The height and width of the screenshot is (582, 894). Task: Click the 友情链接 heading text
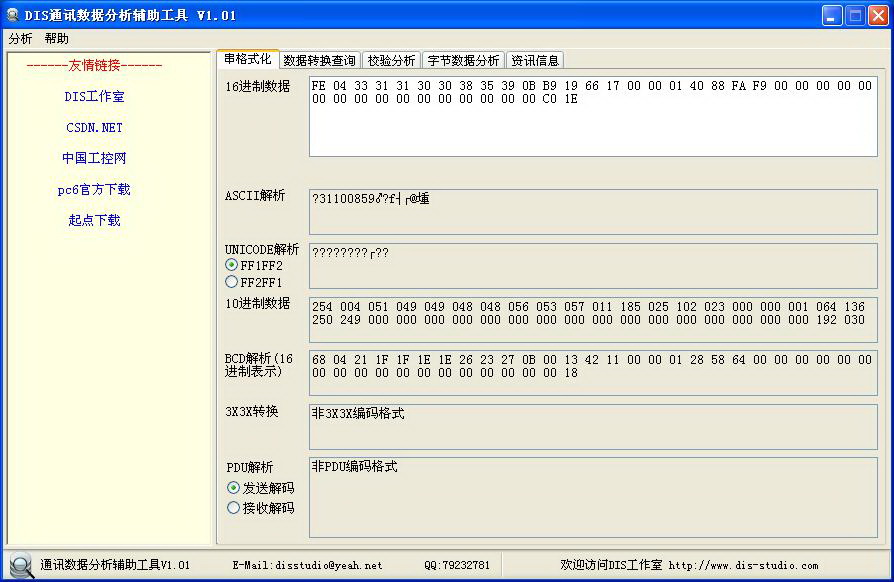click(x=94, y=66)
